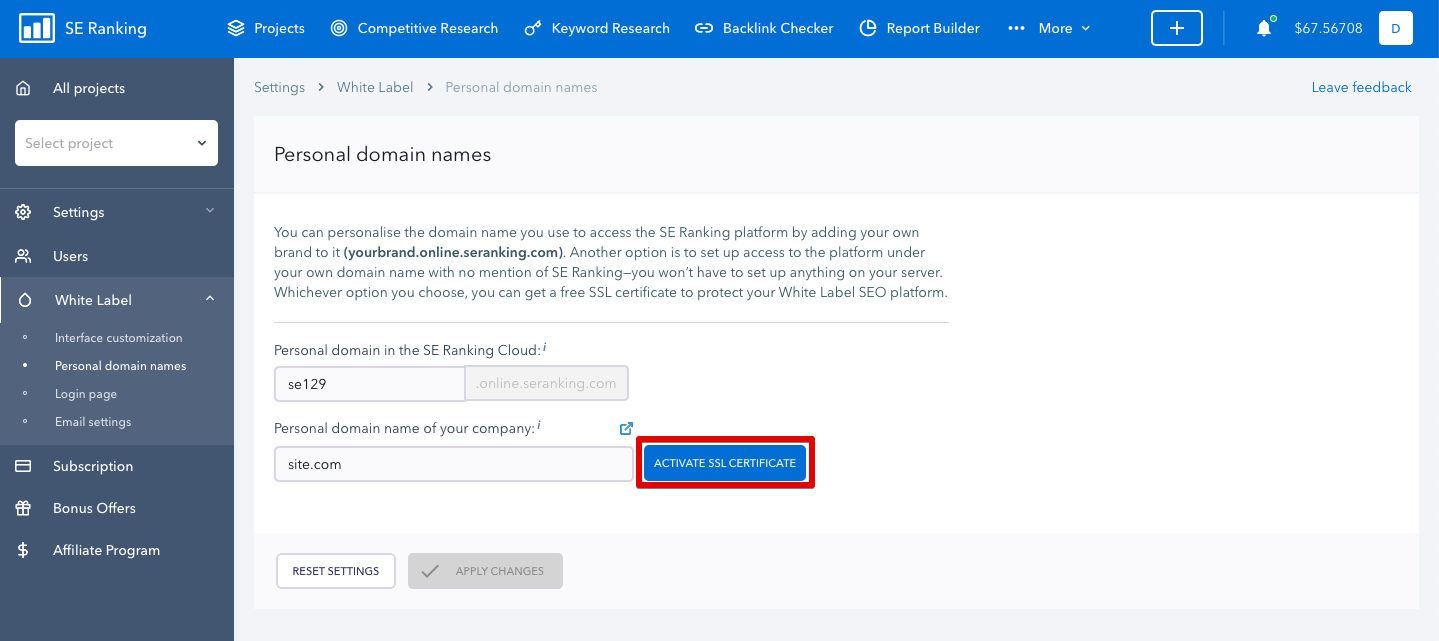Image resolution: width=1439 pixels, height=641 pixels.
Task: Click the Keyword Research key icon
Action: (x=533, y=28)
